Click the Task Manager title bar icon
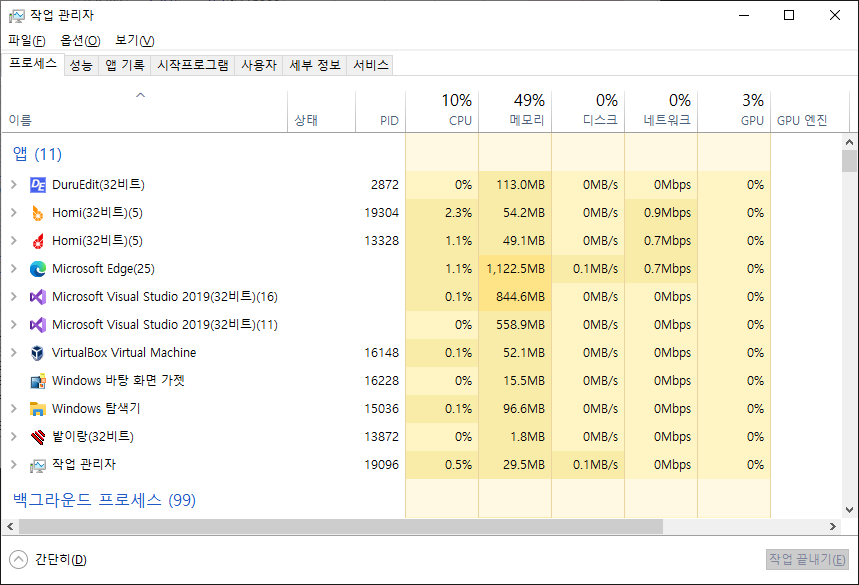 click(x=16, y=15)
